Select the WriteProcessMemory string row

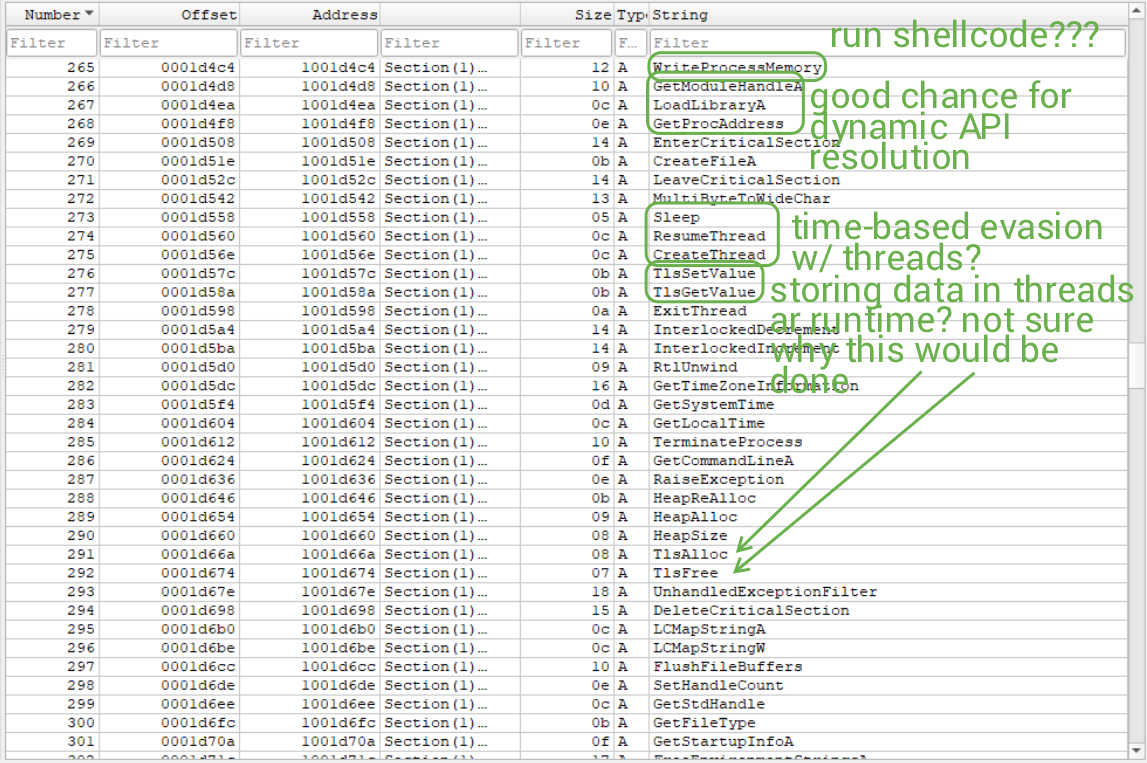pos(736,68)
